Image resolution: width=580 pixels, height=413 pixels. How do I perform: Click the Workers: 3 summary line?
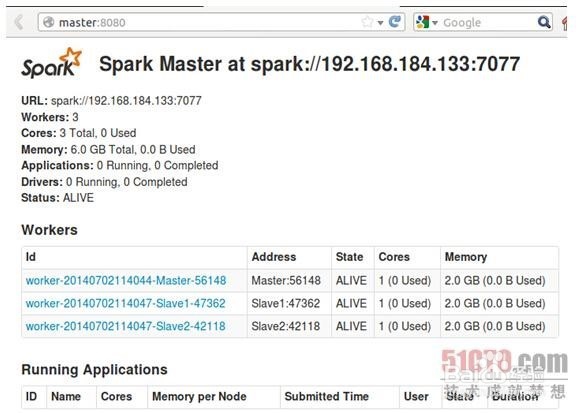(50, 117)
